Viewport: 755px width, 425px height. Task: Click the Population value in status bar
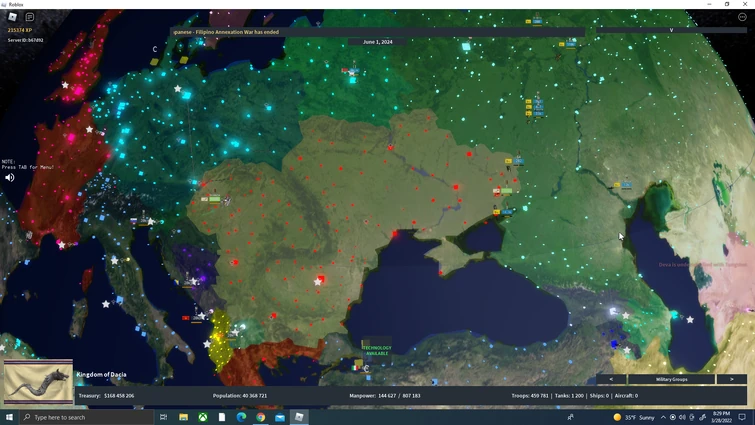[x=240, y=396]
